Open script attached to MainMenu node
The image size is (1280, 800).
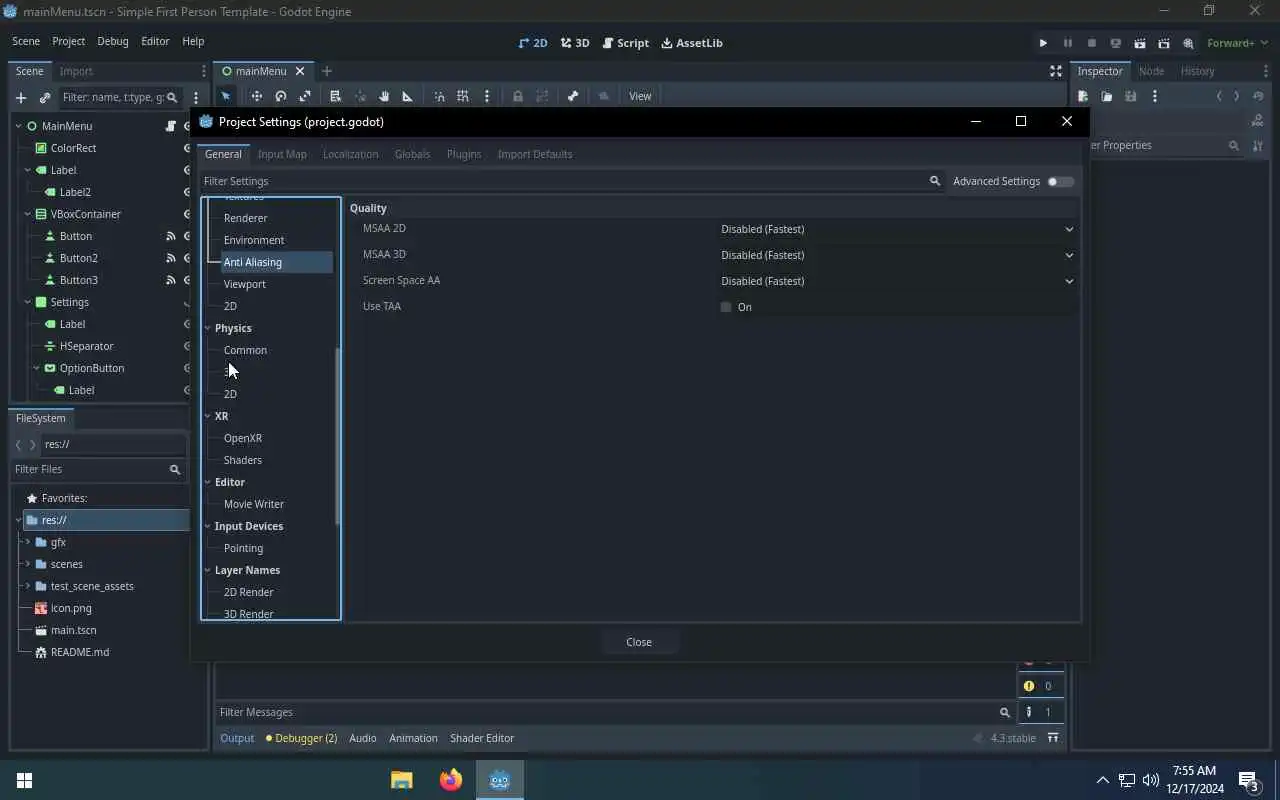coord(171,126)
